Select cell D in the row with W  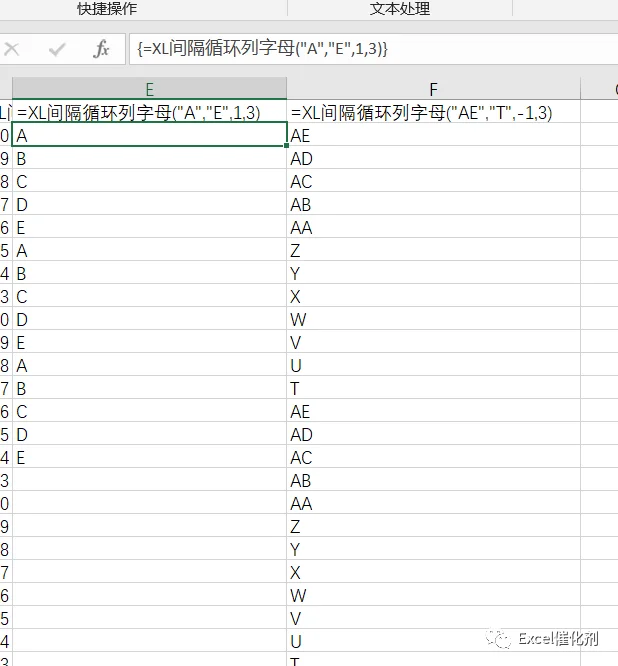pos(150,319)
